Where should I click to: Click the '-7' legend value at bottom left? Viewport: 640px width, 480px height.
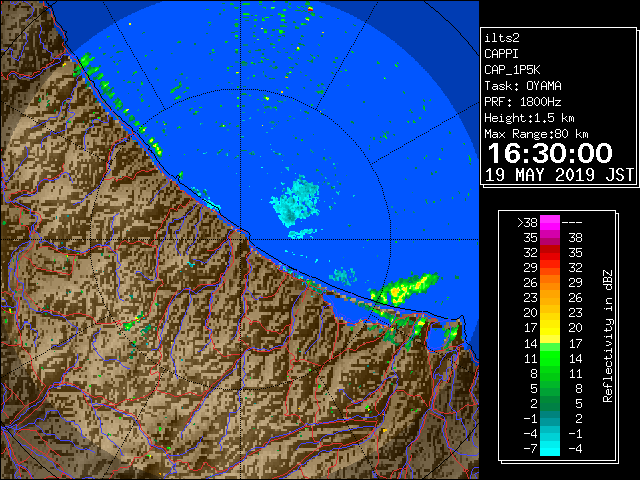tap(530, 449)
